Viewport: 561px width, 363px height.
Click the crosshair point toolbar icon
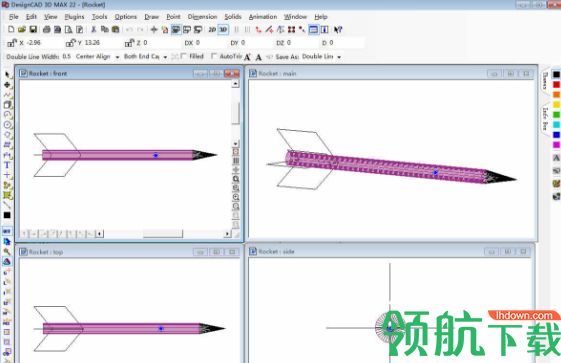(154, 30)
